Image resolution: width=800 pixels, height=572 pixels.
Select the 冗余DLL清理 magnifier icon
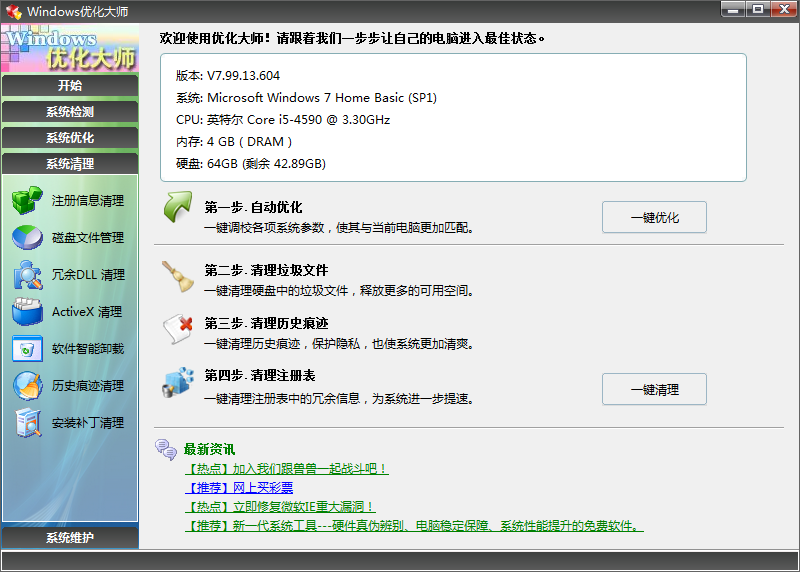coord(27,274)
